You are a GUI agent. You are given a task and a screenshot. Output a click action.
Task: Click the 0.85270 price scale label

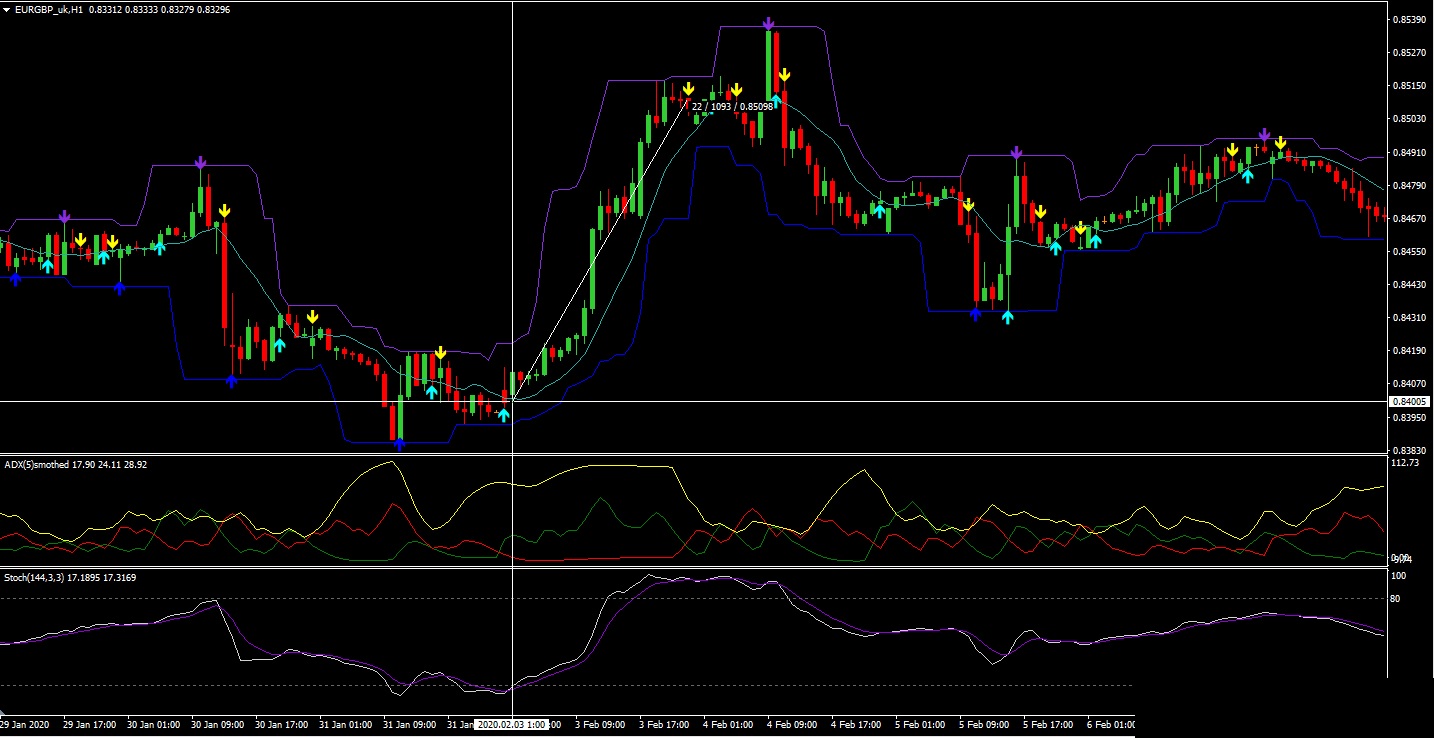[1410, 52]
